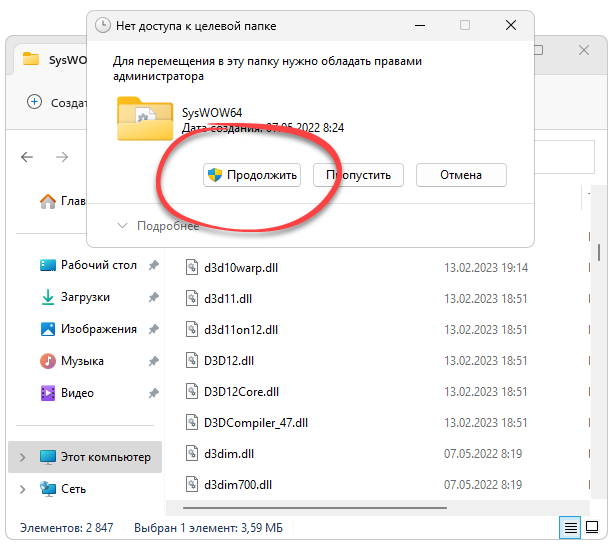
Task: Click the Отмена button in dialog
Action: click(x=461, y=175)
